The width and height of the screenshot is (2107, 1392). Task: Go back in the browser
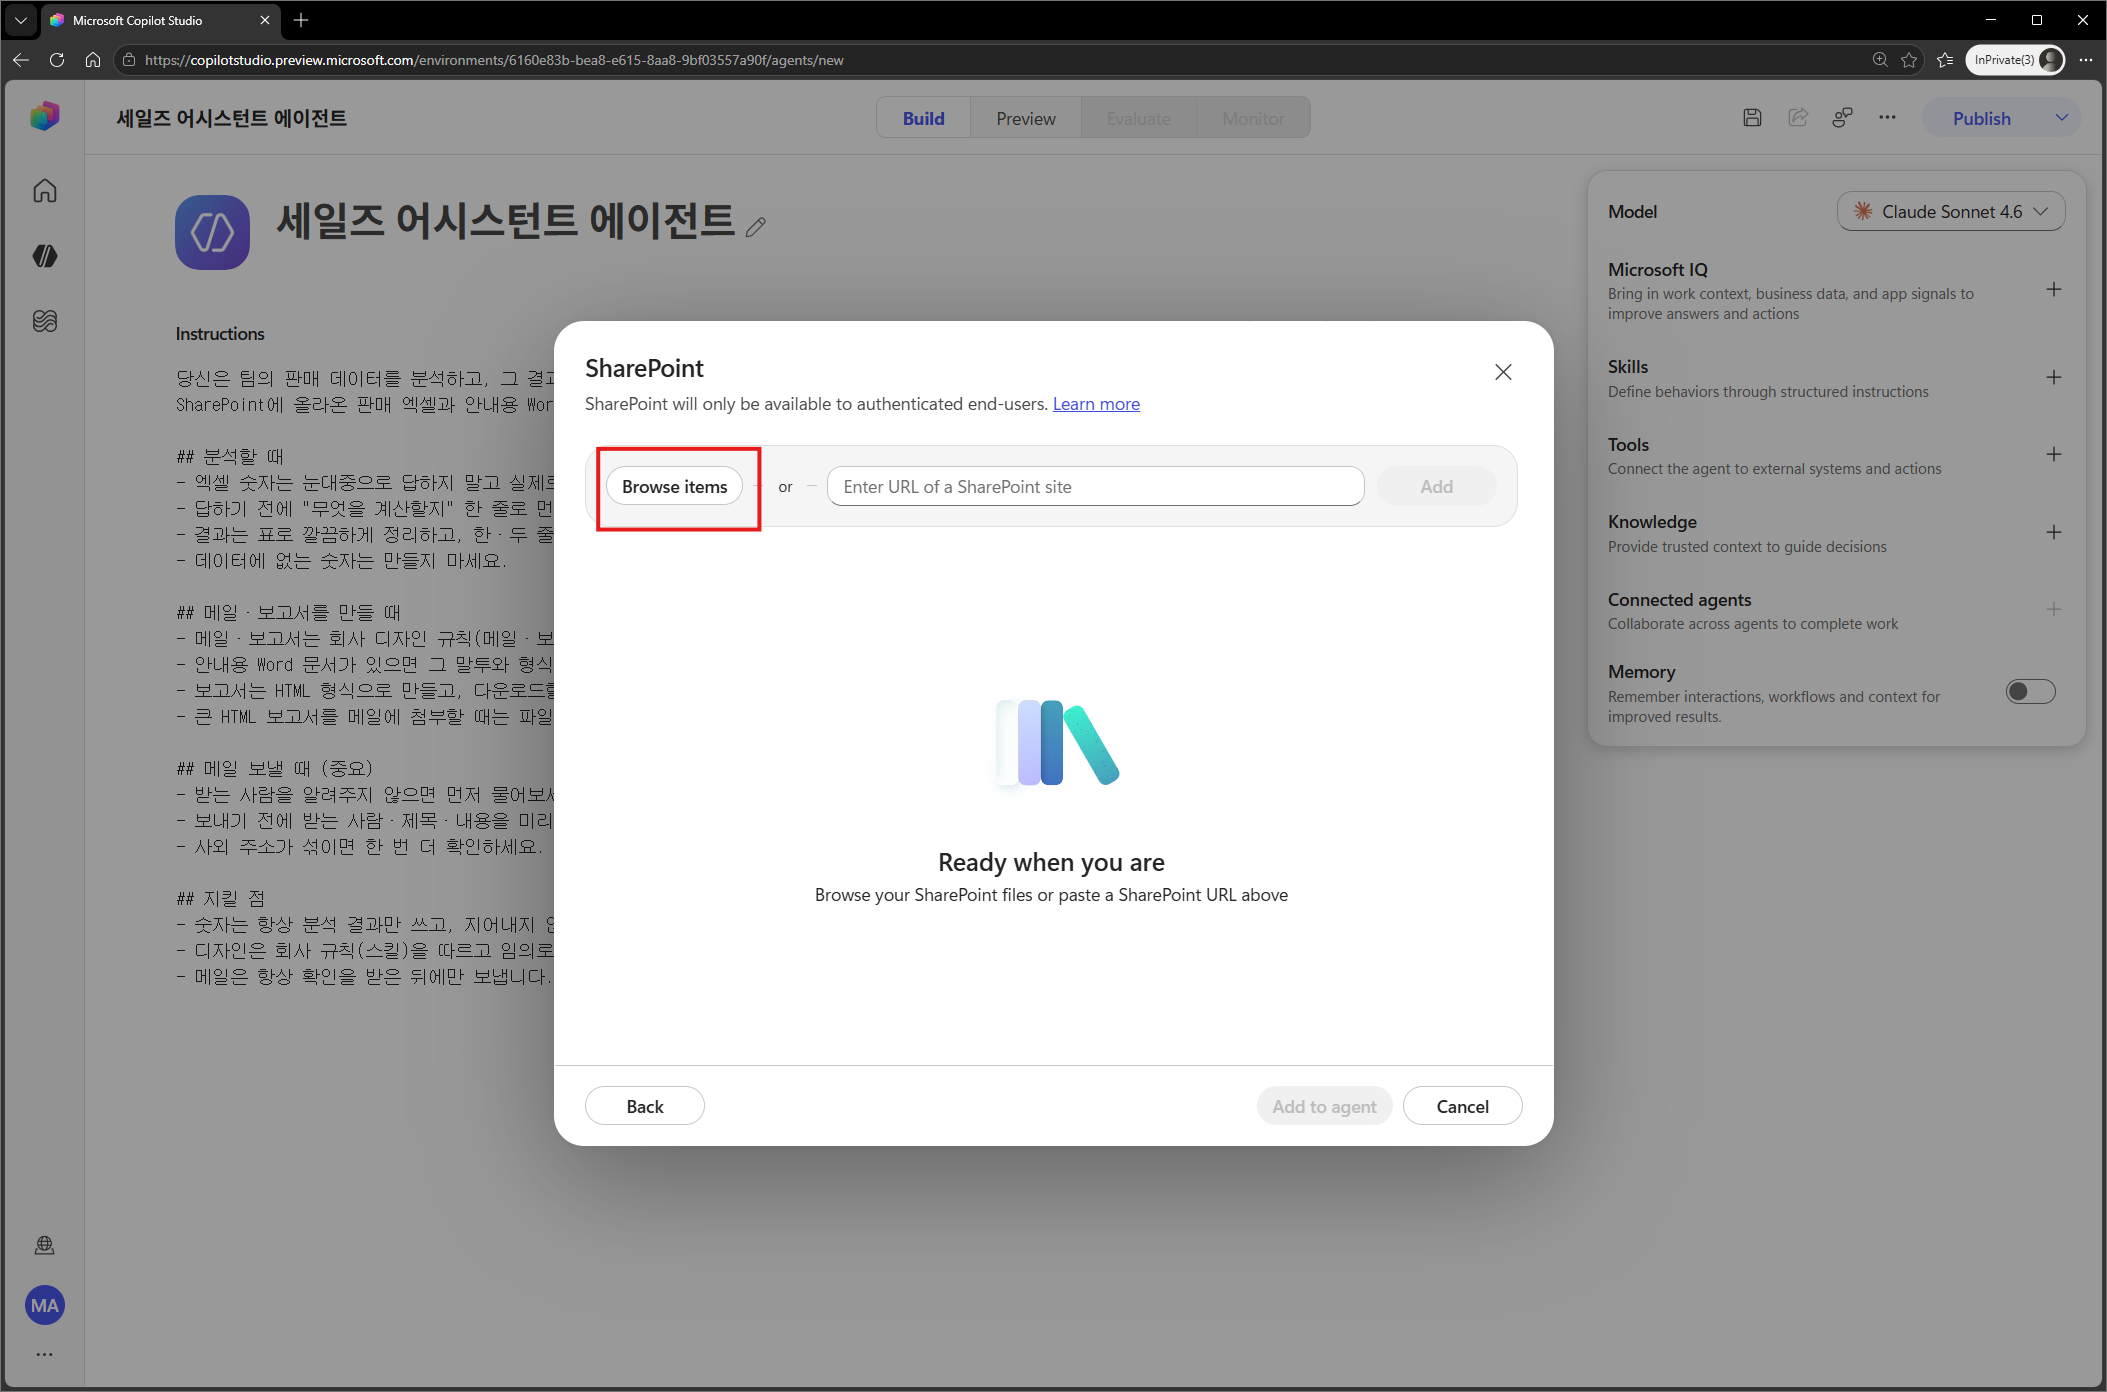click(x=21, y=60)
